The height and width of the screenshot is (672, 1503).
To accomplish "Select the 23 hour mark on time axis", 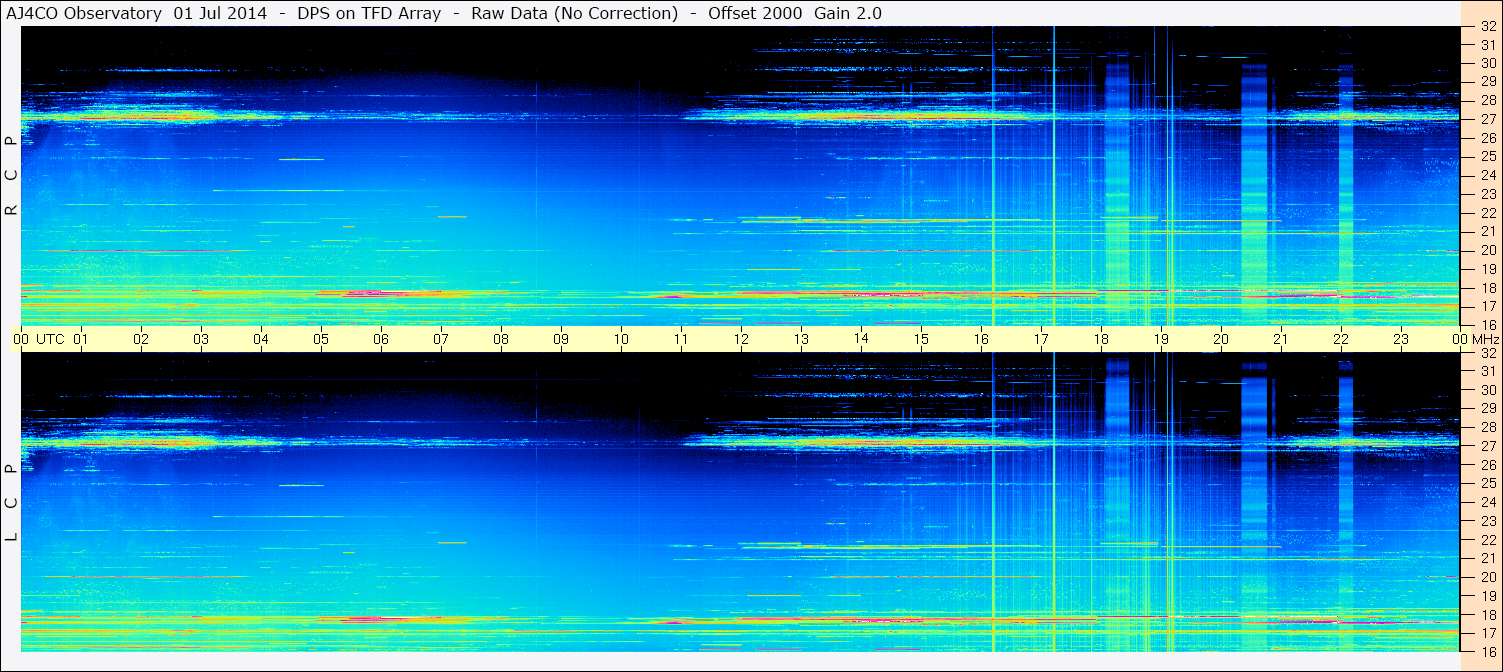I will pyautogui.click(x=1401, y=339).
